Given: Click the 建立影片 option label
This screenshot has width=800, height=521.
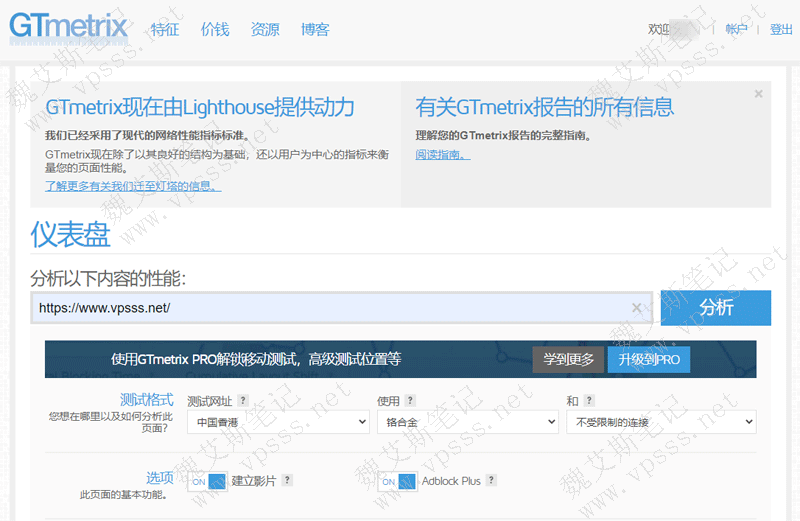Looking at the screenshot, I should [x=254, y=481].
